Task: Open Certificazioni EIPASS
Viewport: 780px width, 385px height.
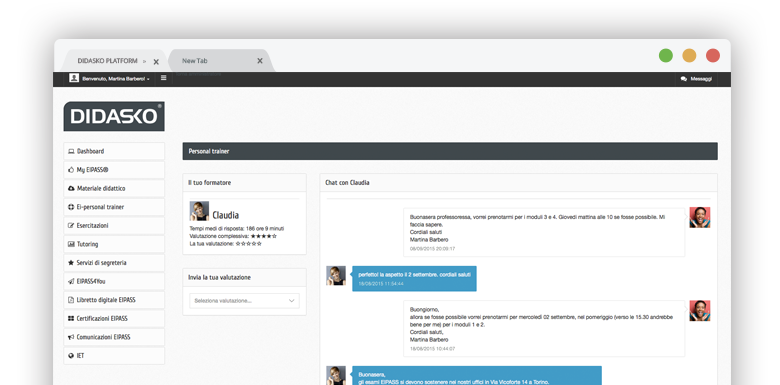Action: 114,318
